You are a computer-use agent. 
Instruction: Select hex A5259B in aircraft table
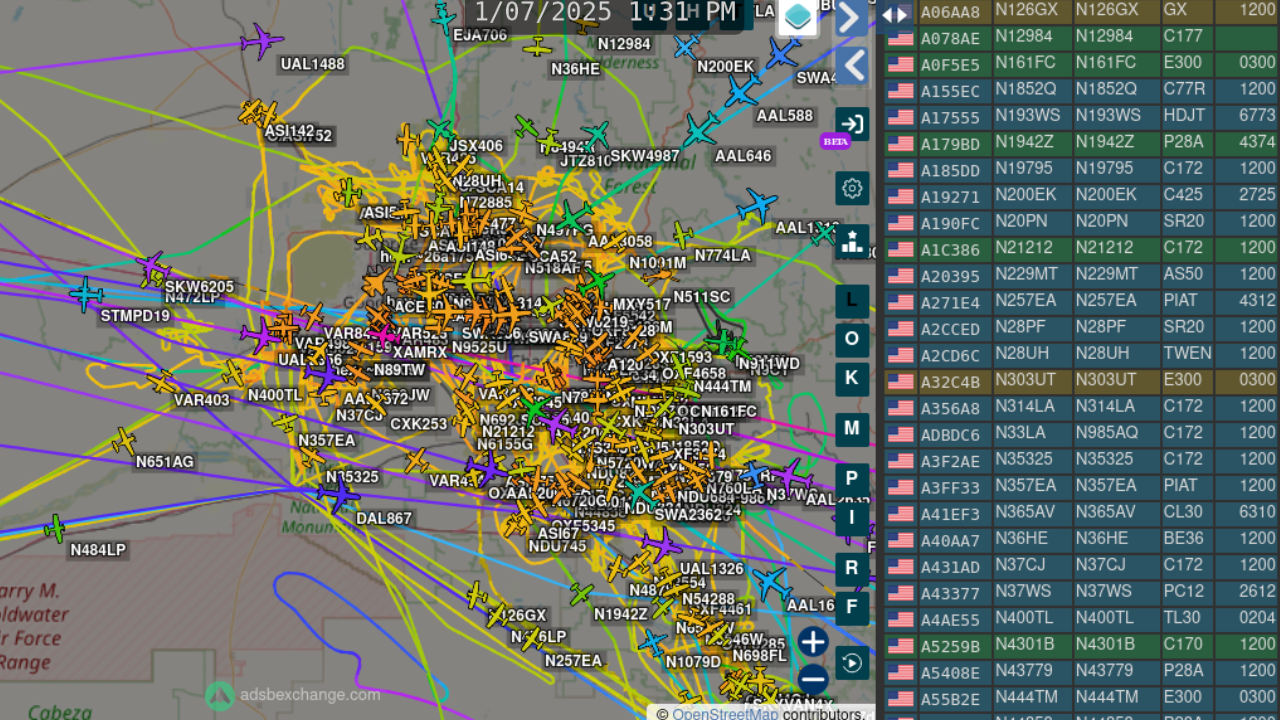(950, 646)
